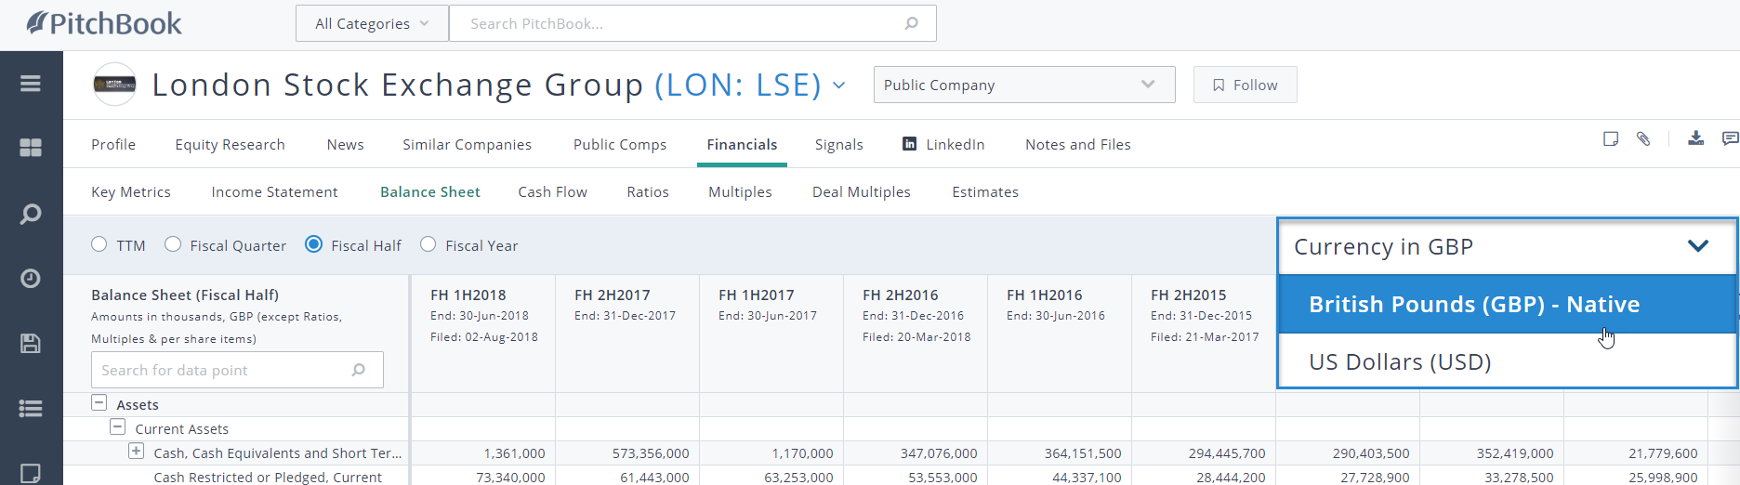Click the sidebar search magnifier icon

point(30,213)
